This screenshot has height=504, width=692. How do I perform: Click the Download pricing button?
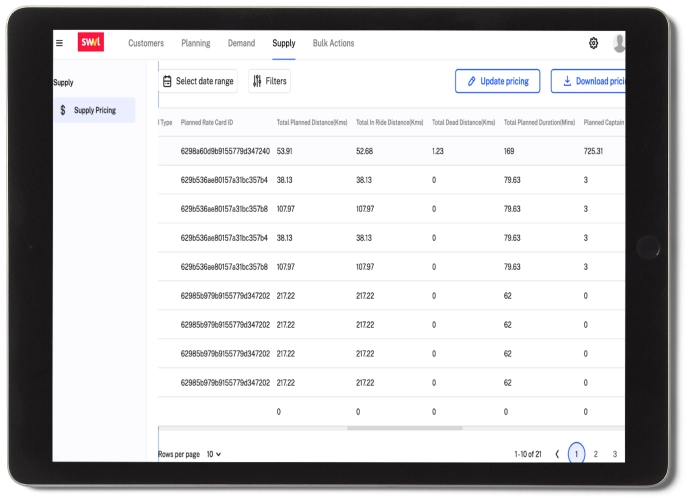click(589, 82)
